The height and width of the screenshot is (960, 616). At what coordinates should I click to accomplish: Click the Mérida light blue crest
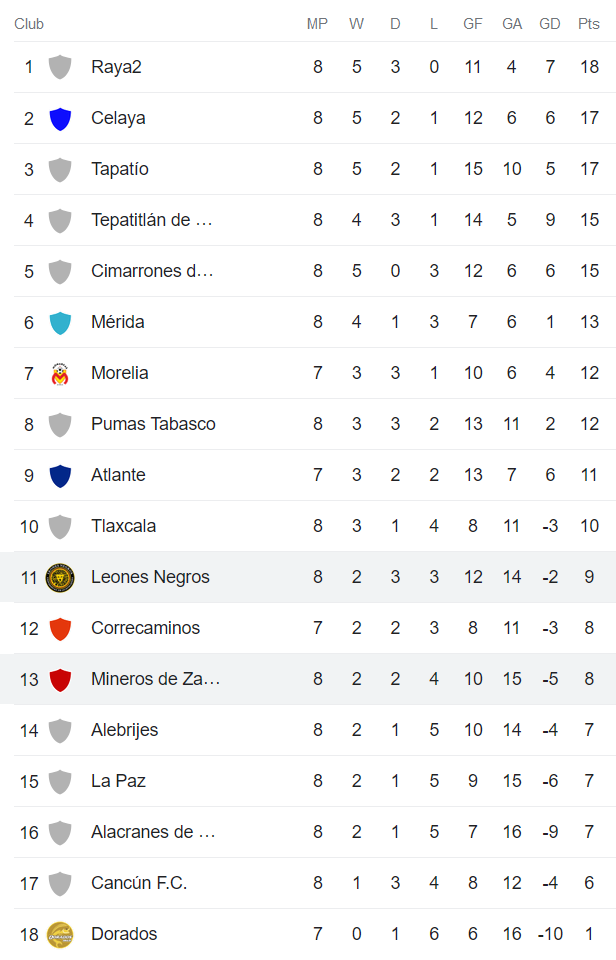[60, 322]
